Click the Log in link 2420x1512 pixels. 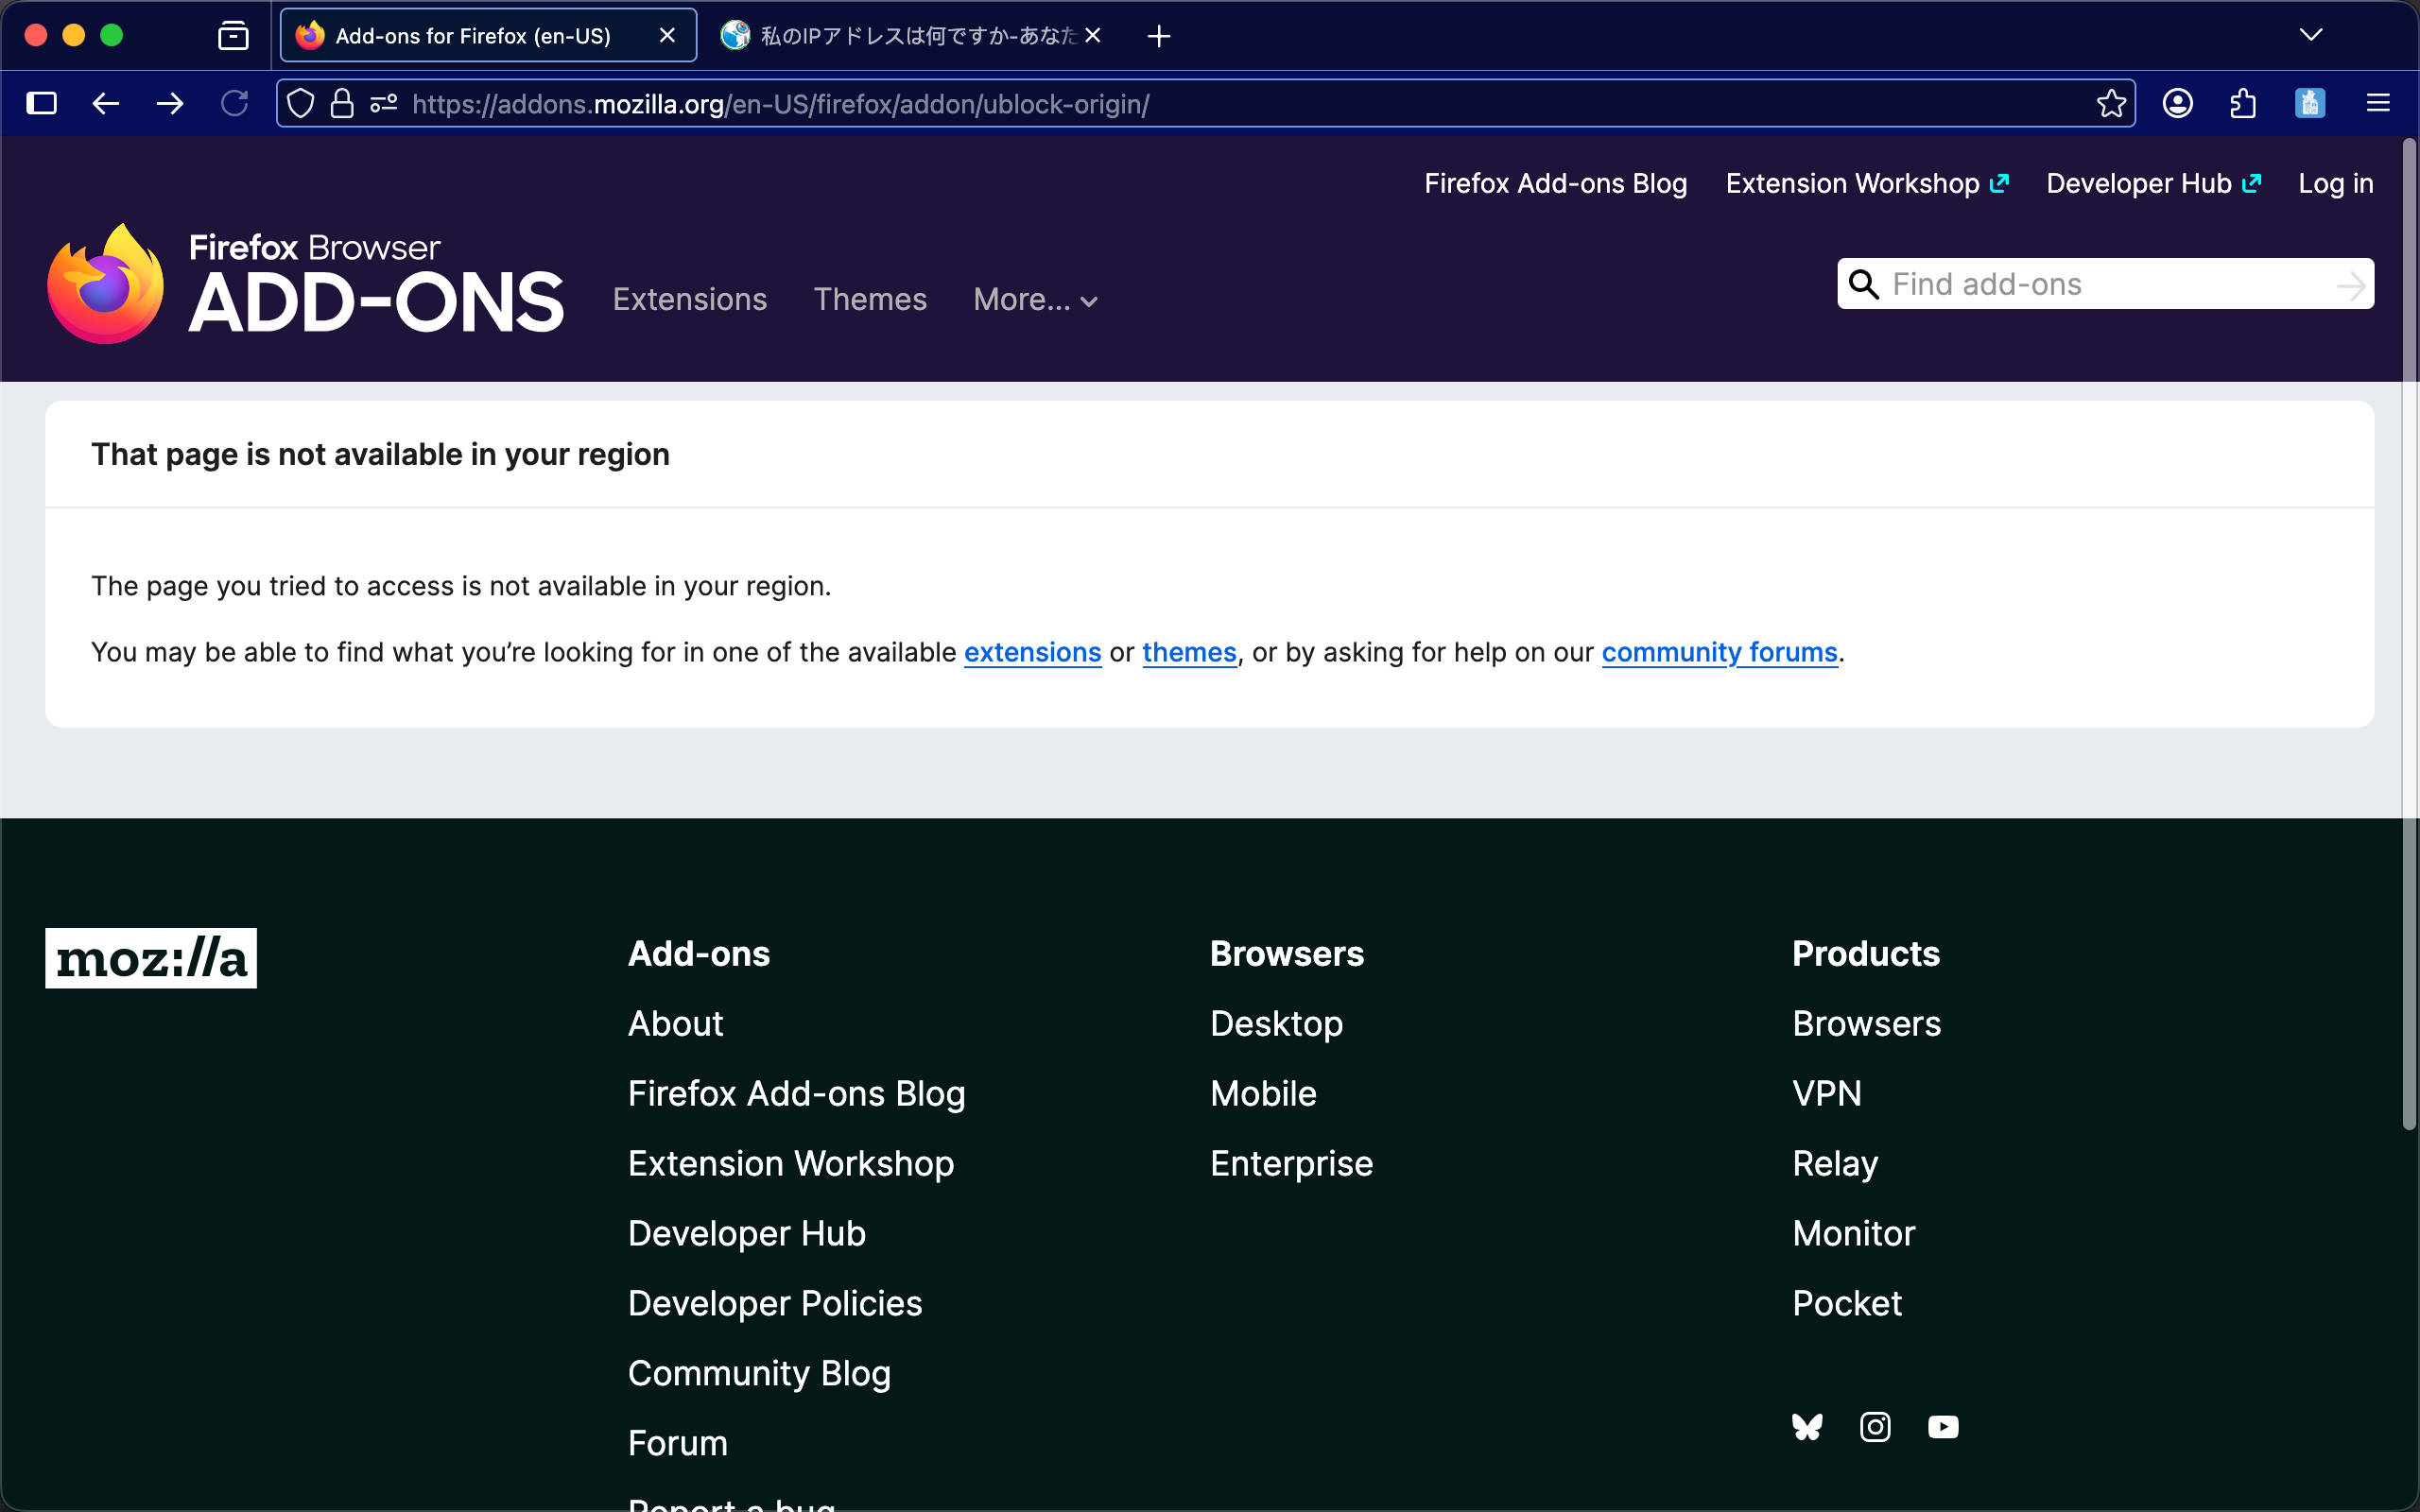pos(2335,184)
